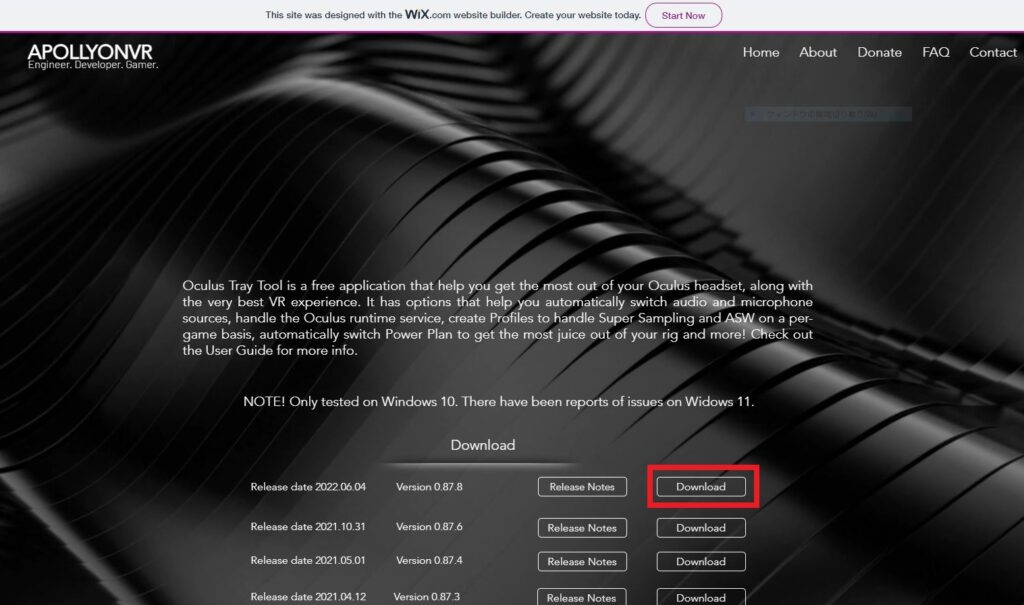Click the 'Version 0.87.3' label
Image resolution: width=1024 pixels, height=605 pixels.
(426, 597)
